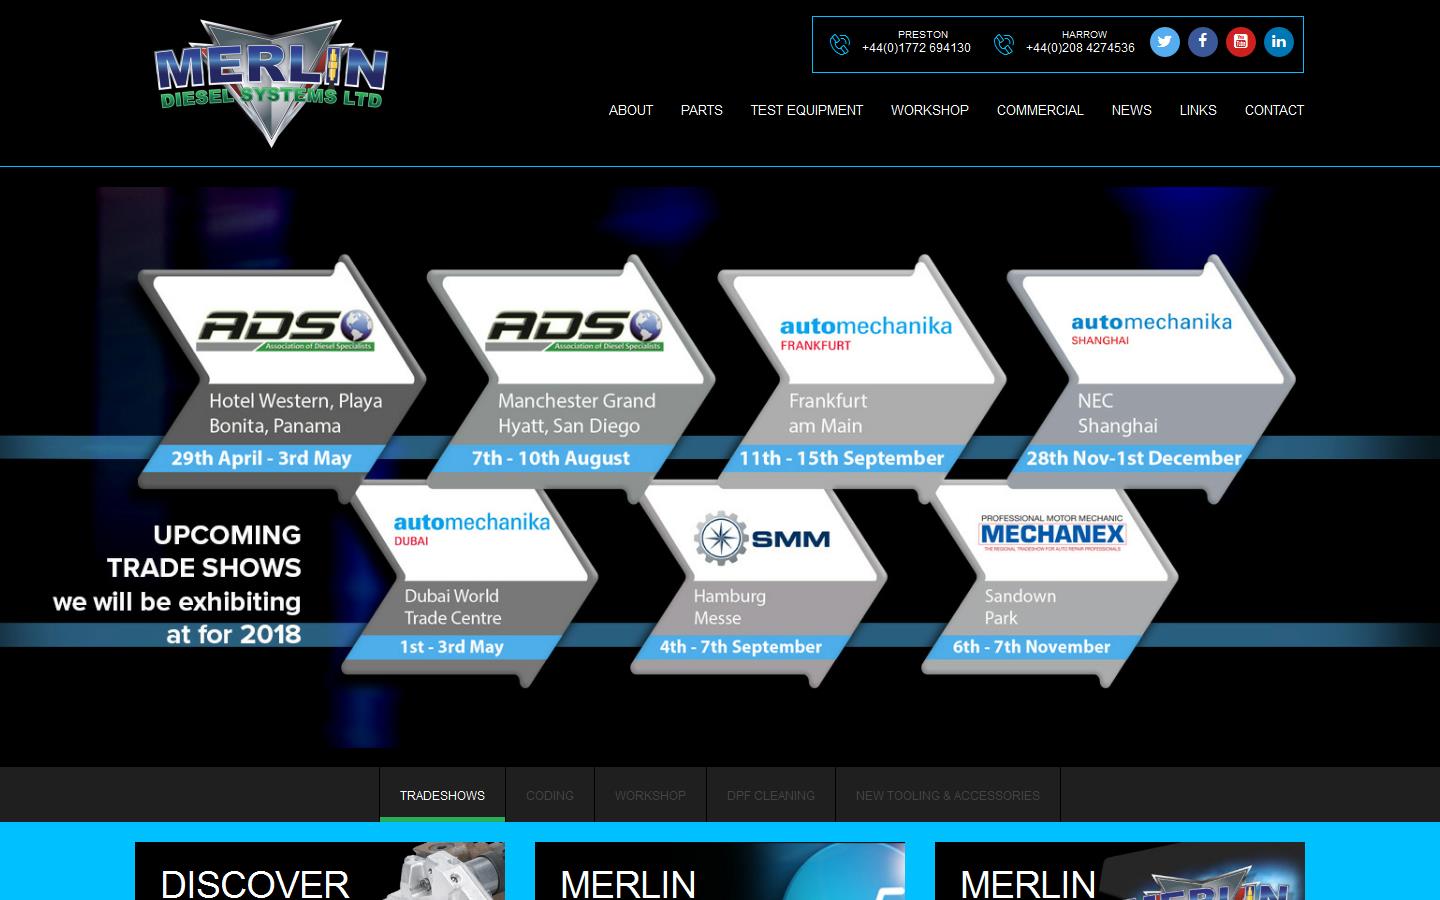1440x900 pixels.
Task: Switch to the CODING tab
Action: click(x=549, y=795)
